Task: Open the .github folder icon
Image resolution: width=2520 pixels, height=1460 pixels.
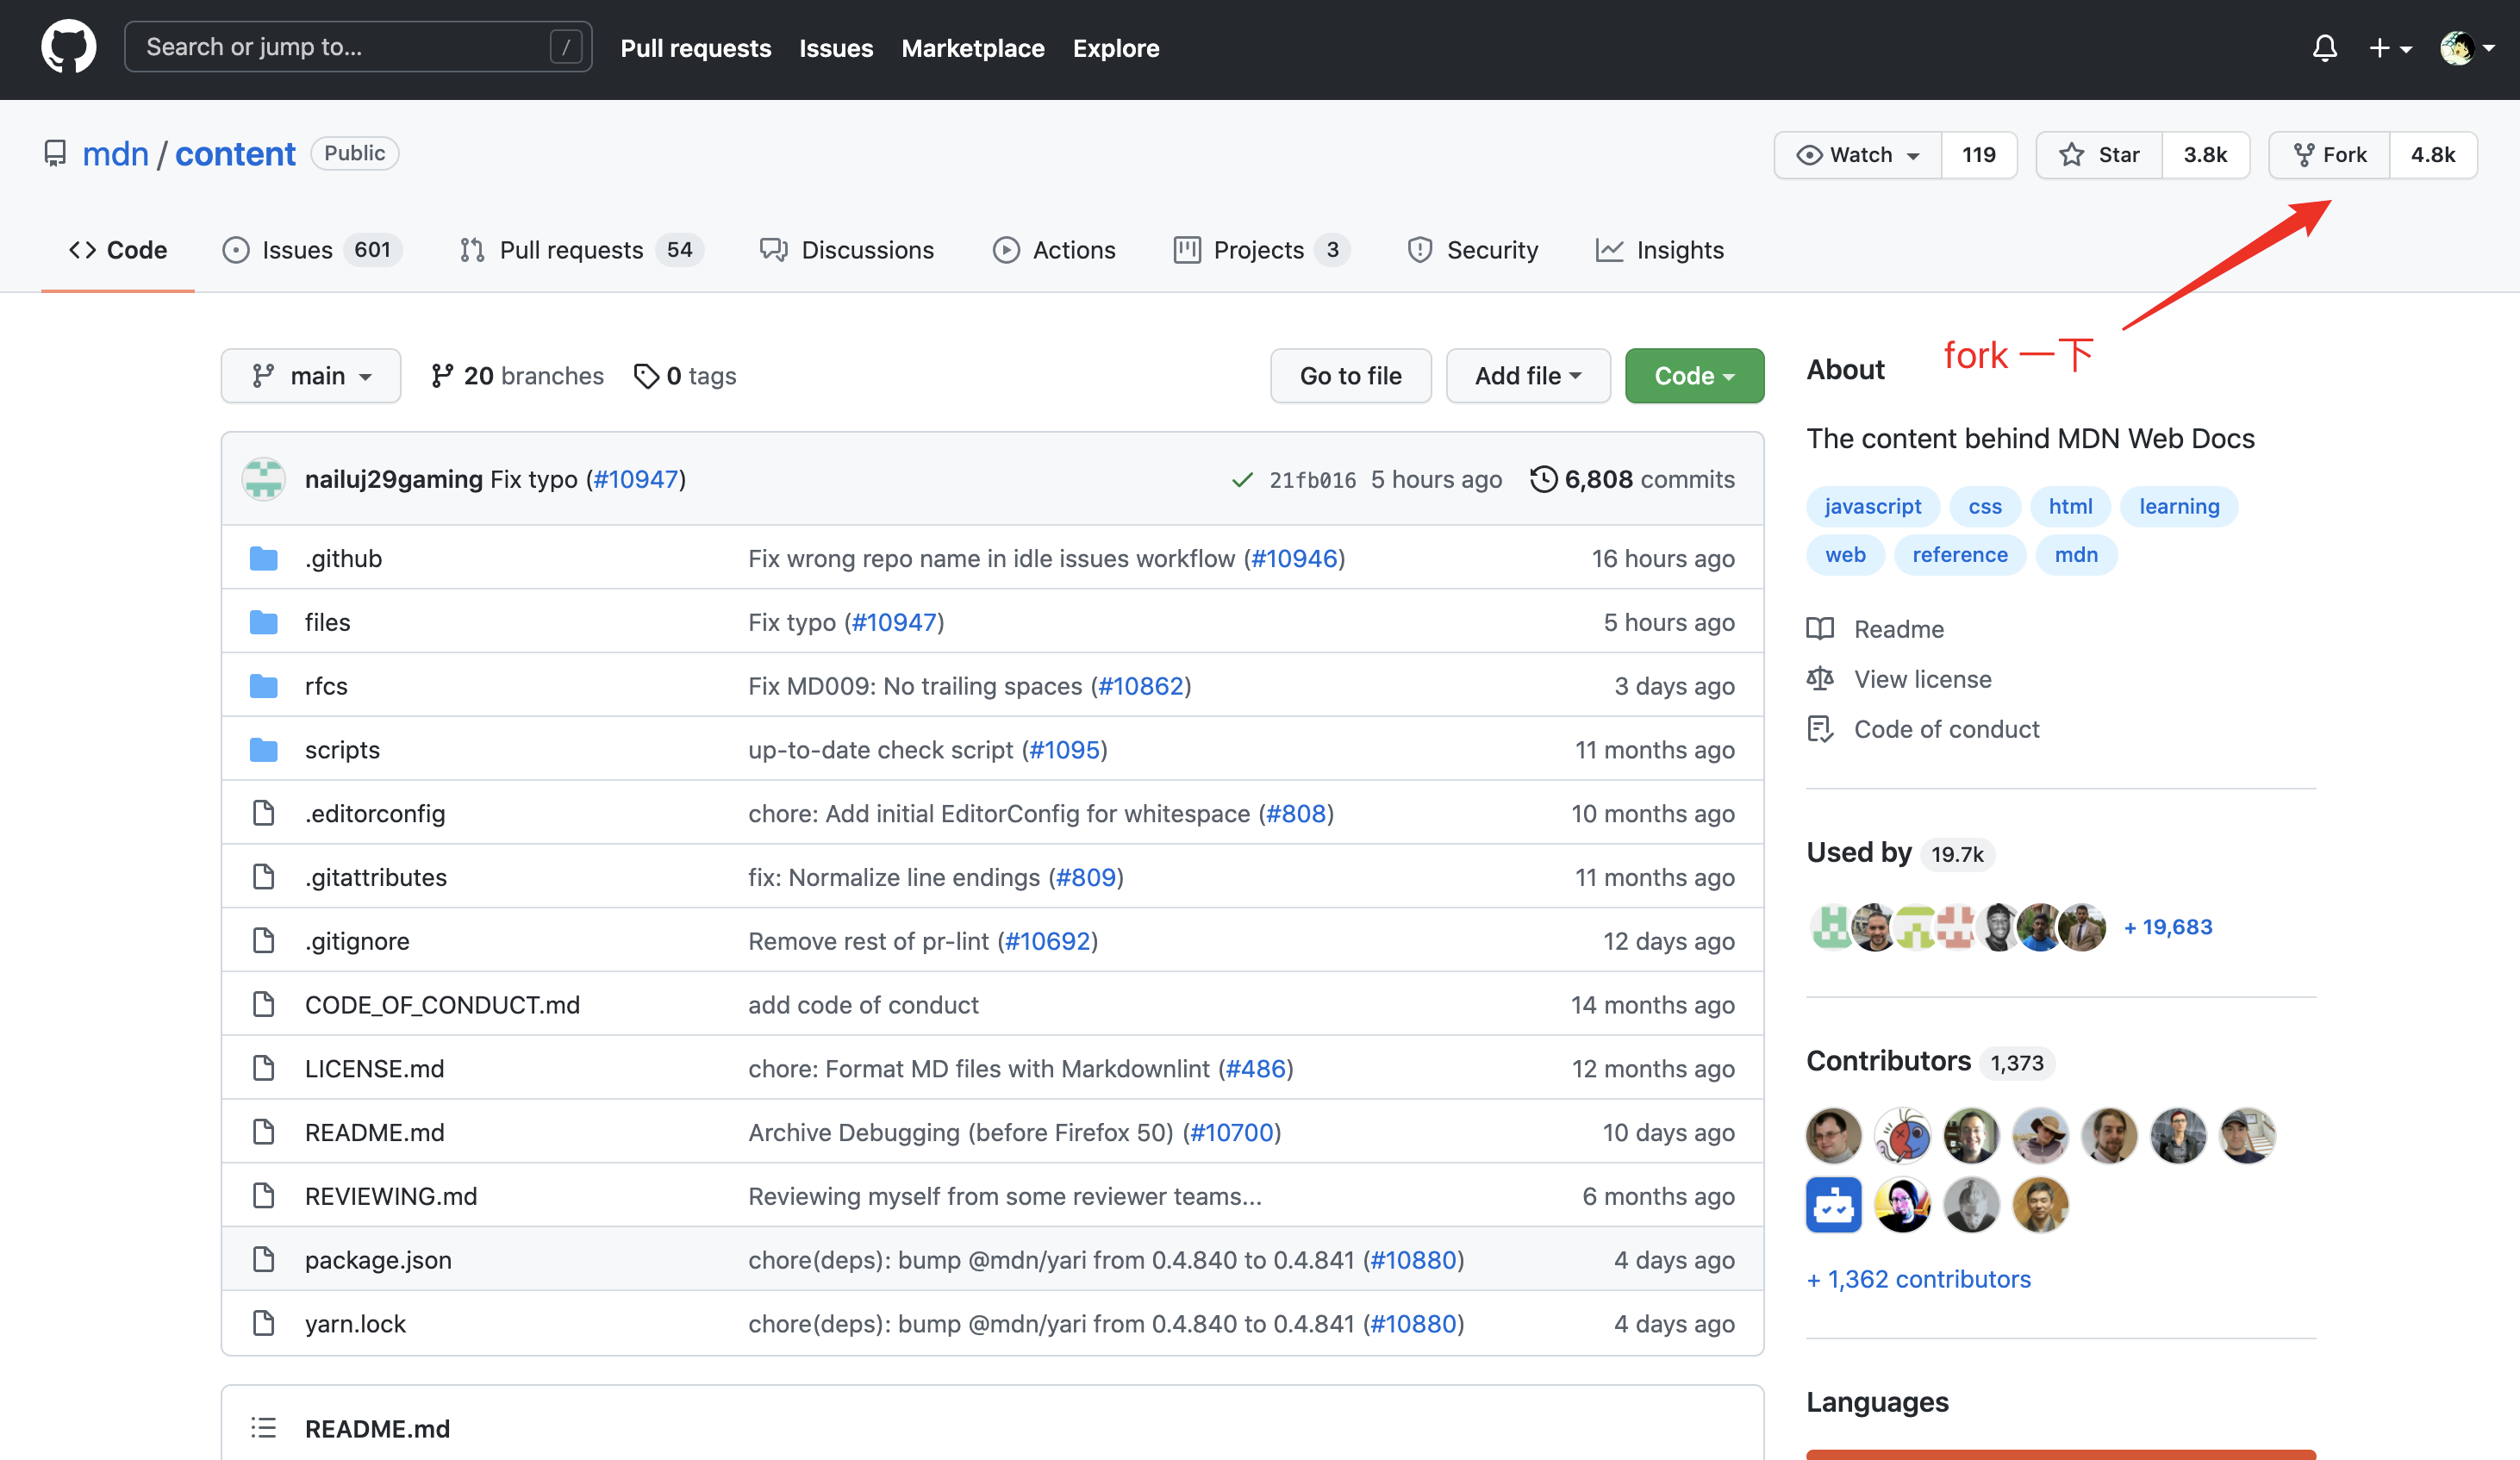Action: click(x=263, y=558)
